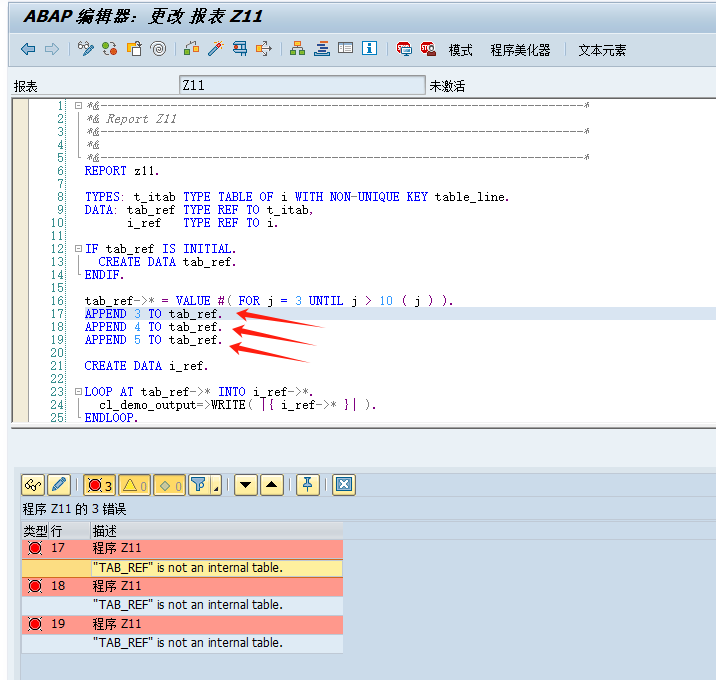Toggle the red errors filter showing 3

[x=100, y=485]
